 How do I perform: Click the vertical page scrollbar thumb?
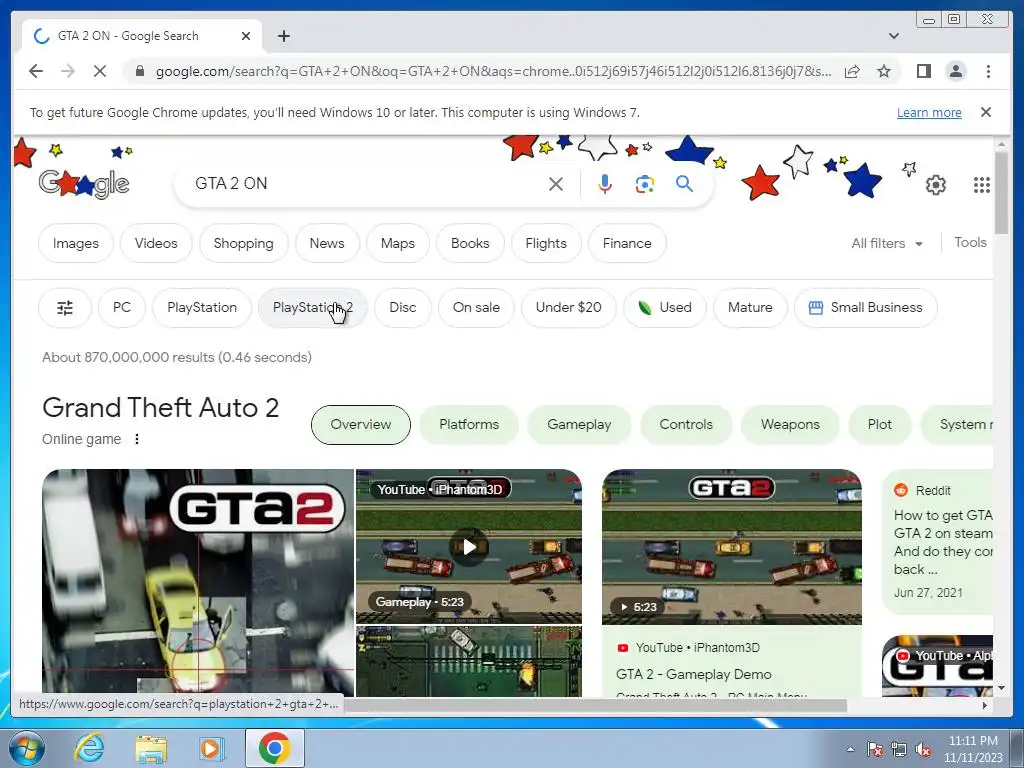click(x=1001, y=193)
